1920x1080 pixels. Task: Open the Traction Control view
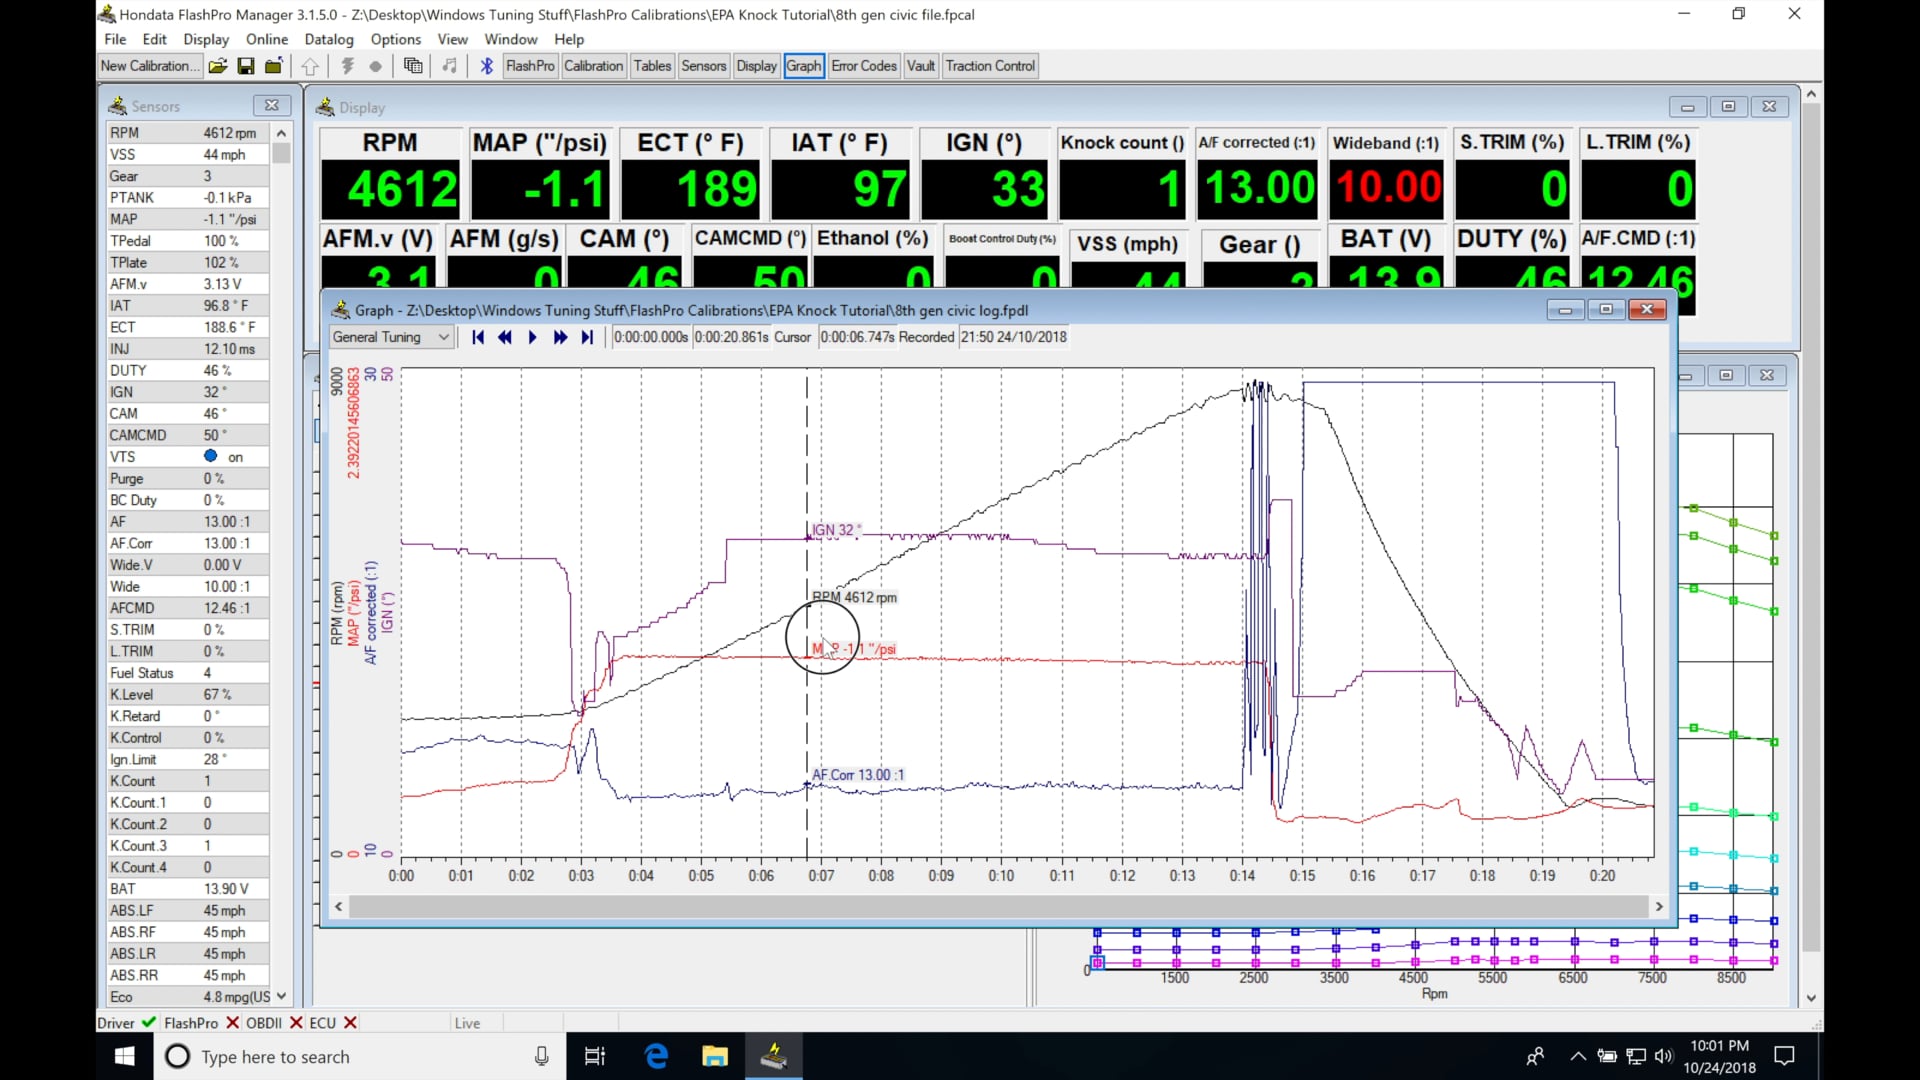coord(989,65)
